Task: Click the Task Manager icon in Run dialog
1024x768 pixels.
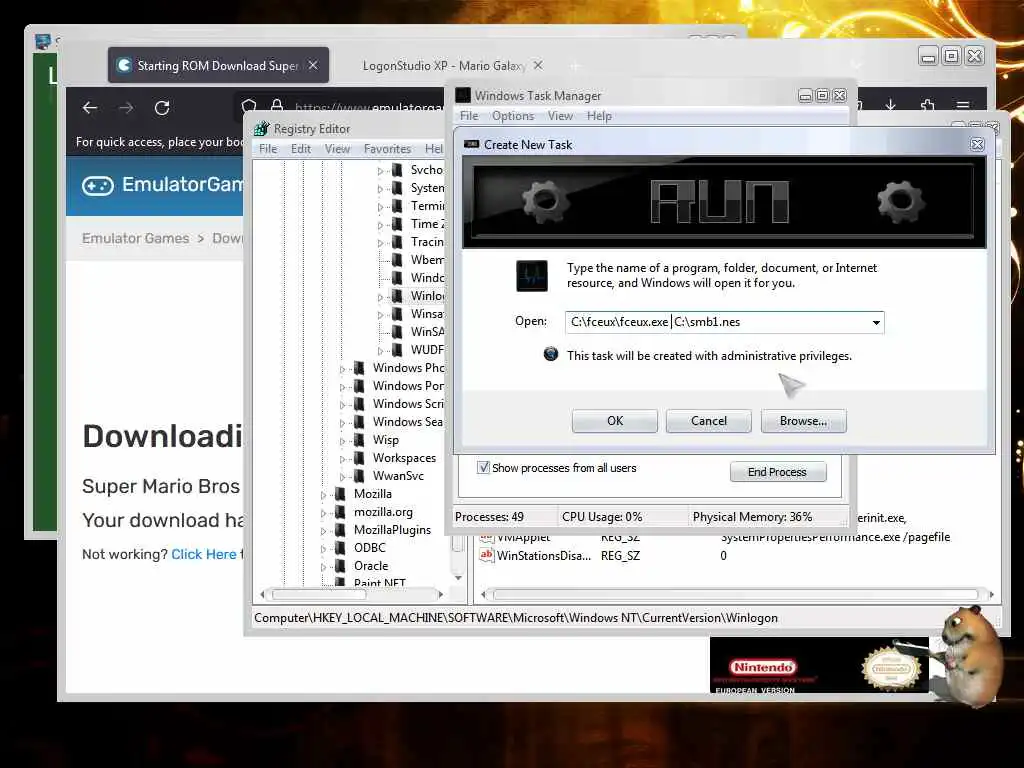Action: point(532,276)
